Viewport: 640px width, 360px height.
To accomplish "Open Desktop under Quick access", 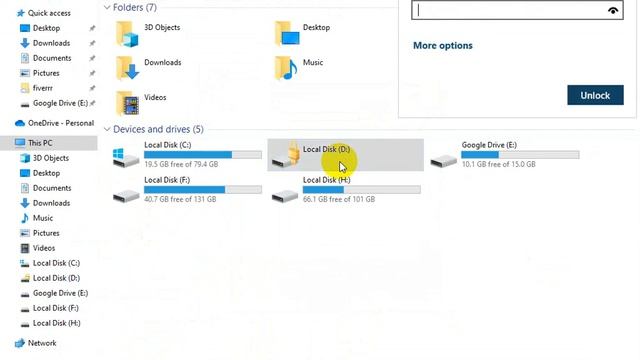I will point(46,28).
